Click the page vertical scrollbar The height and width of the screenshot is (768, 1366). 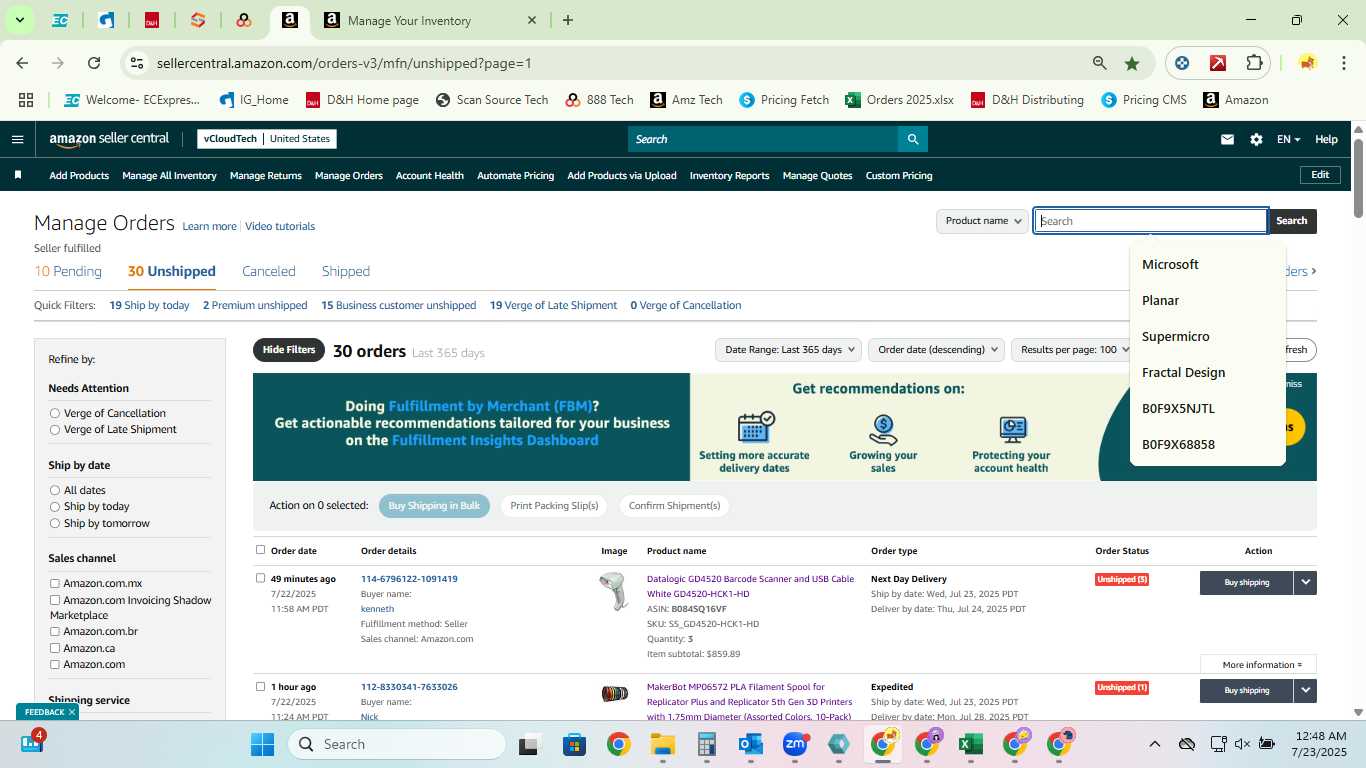pyautogui.click(x=1358, y=176)
